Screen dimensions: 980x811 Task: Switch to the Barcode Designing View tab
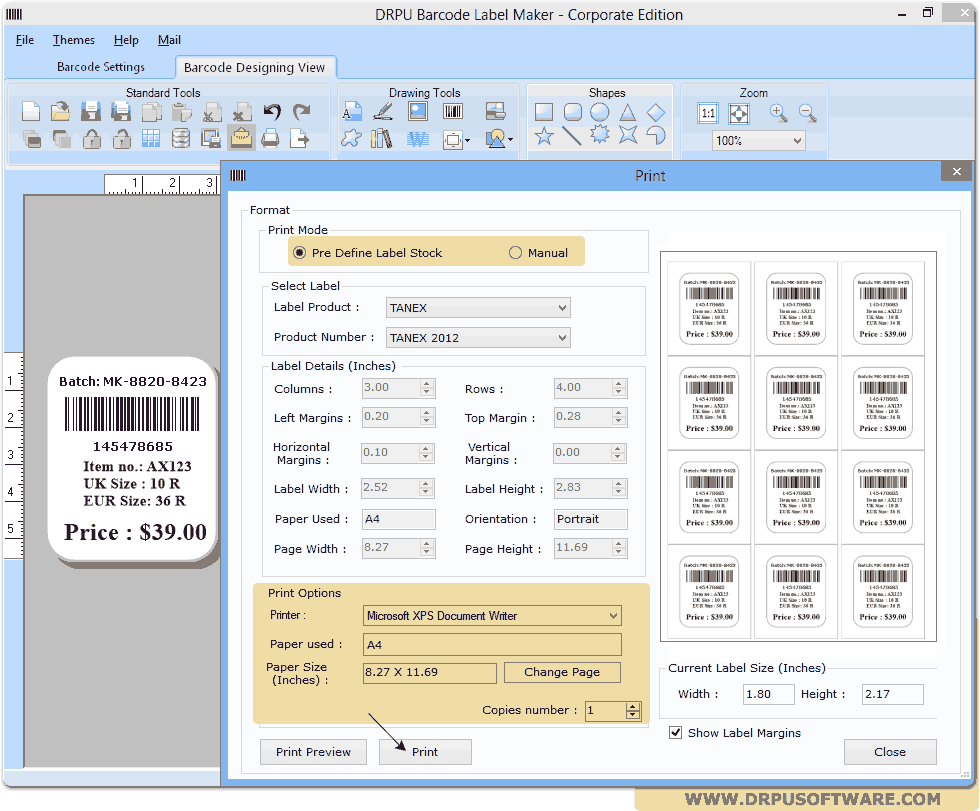(x=254, y=67)
